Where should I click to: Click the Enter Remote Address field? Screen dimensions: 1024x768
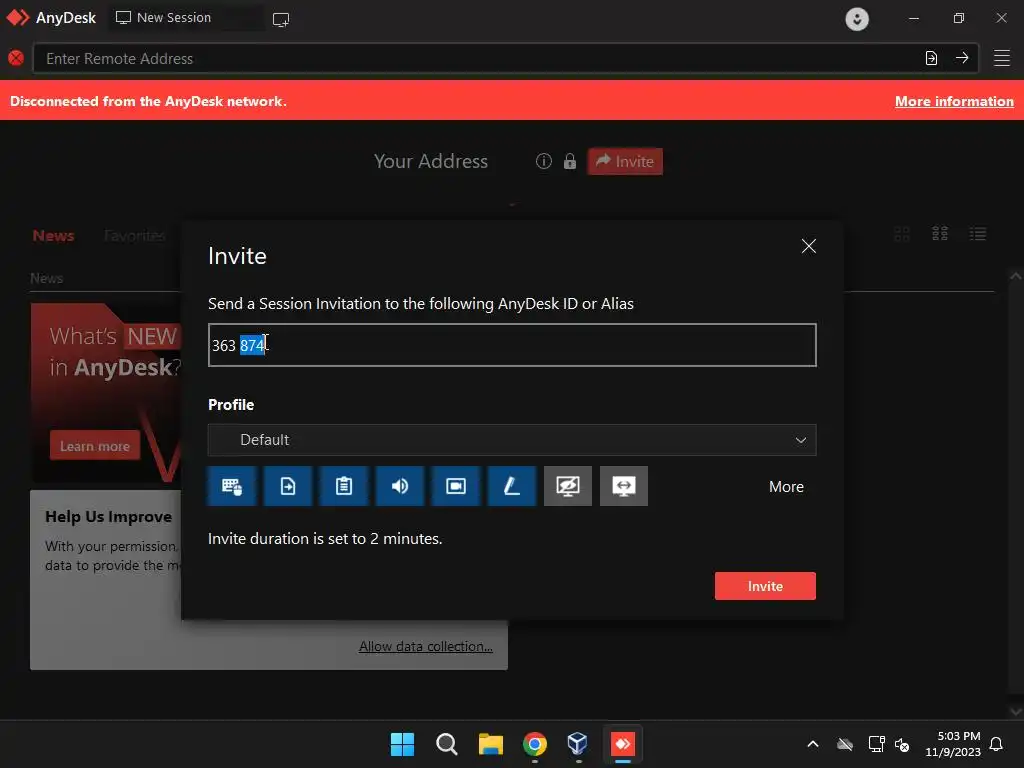[480, 58]
